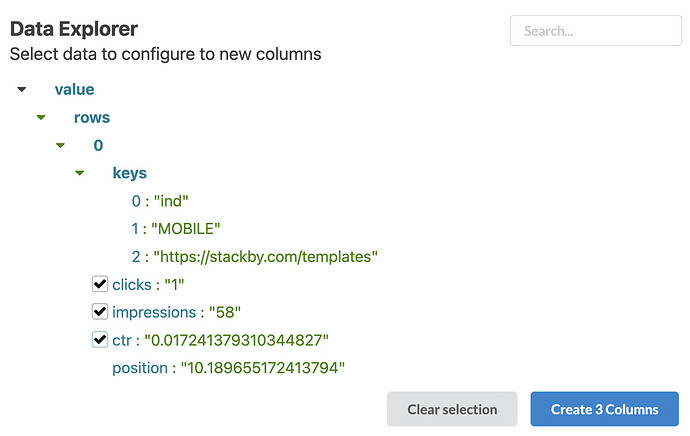Select the stackby.com/templates URL entry
This screenshot has width=690, height=436.
click(255, 256)
